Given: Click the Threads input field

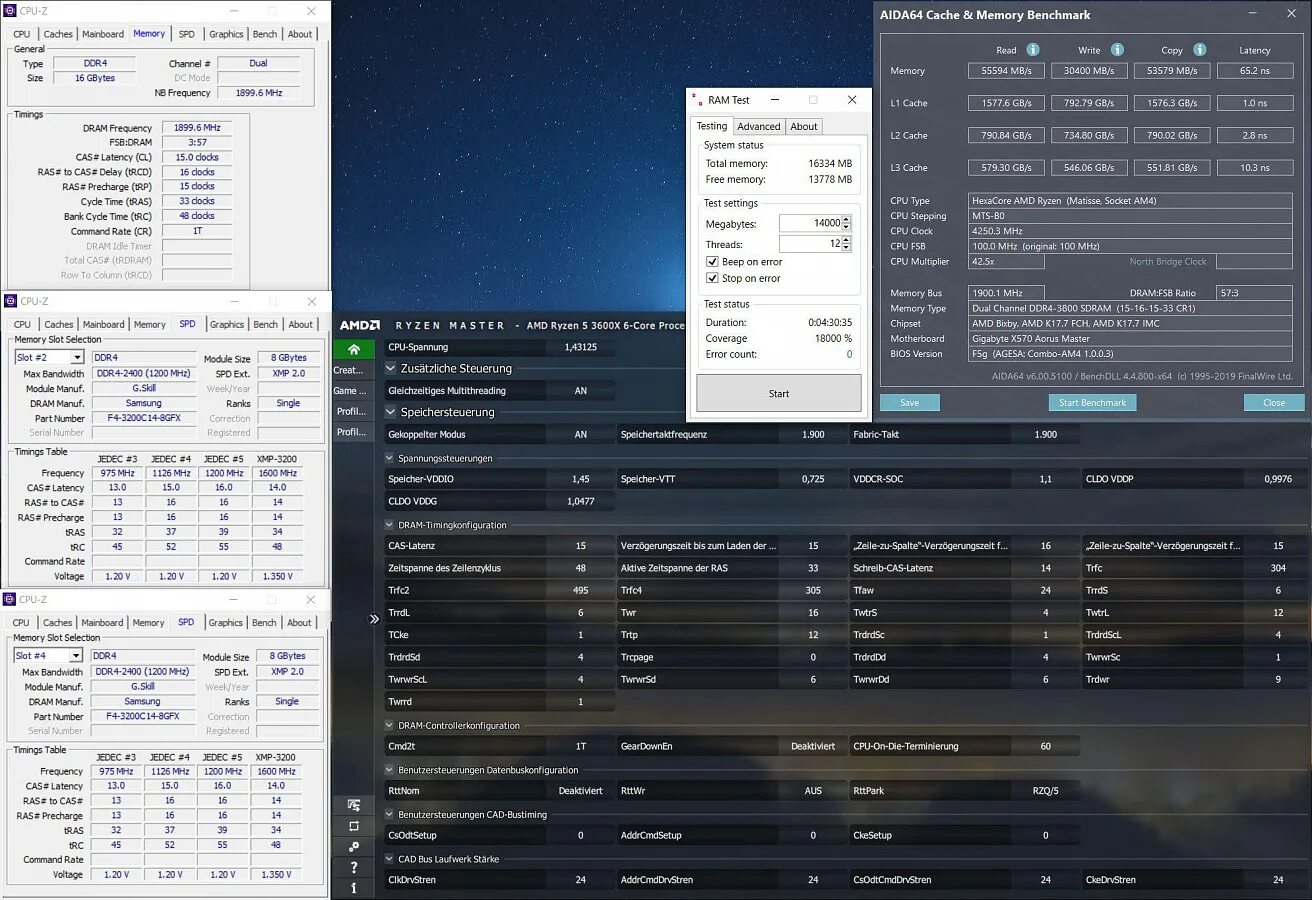Looking at the screenshot, I should point(810,244).
